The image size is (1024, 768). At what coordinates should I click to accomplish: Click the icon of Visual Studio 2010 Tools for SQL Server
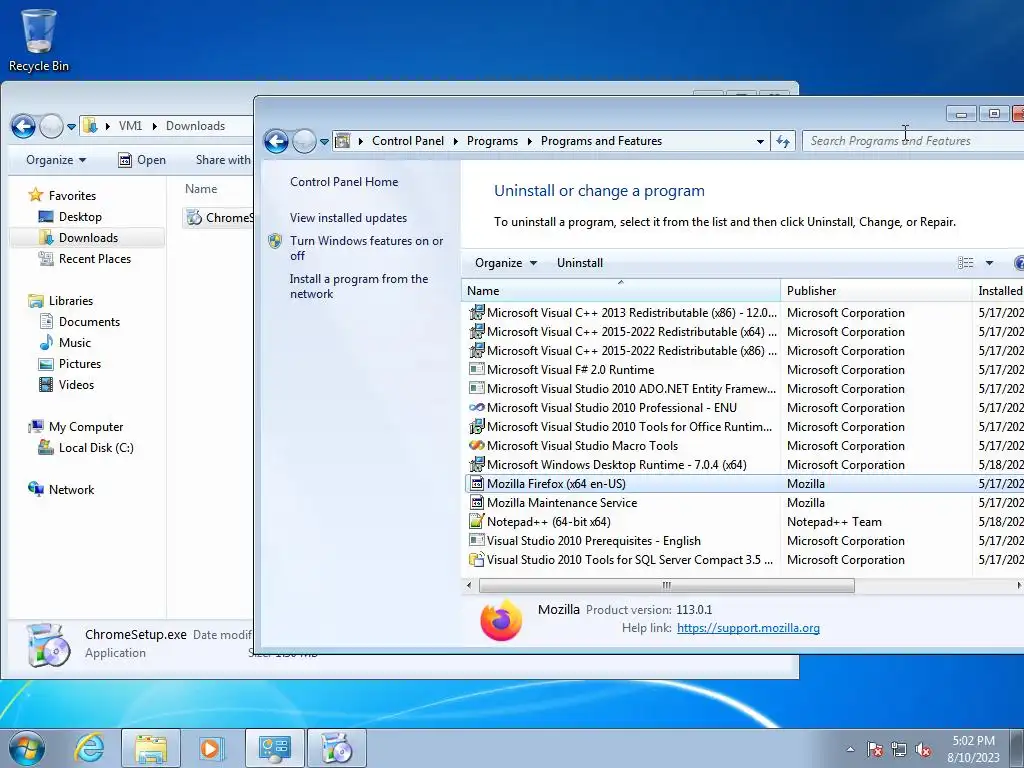[477, 560]
